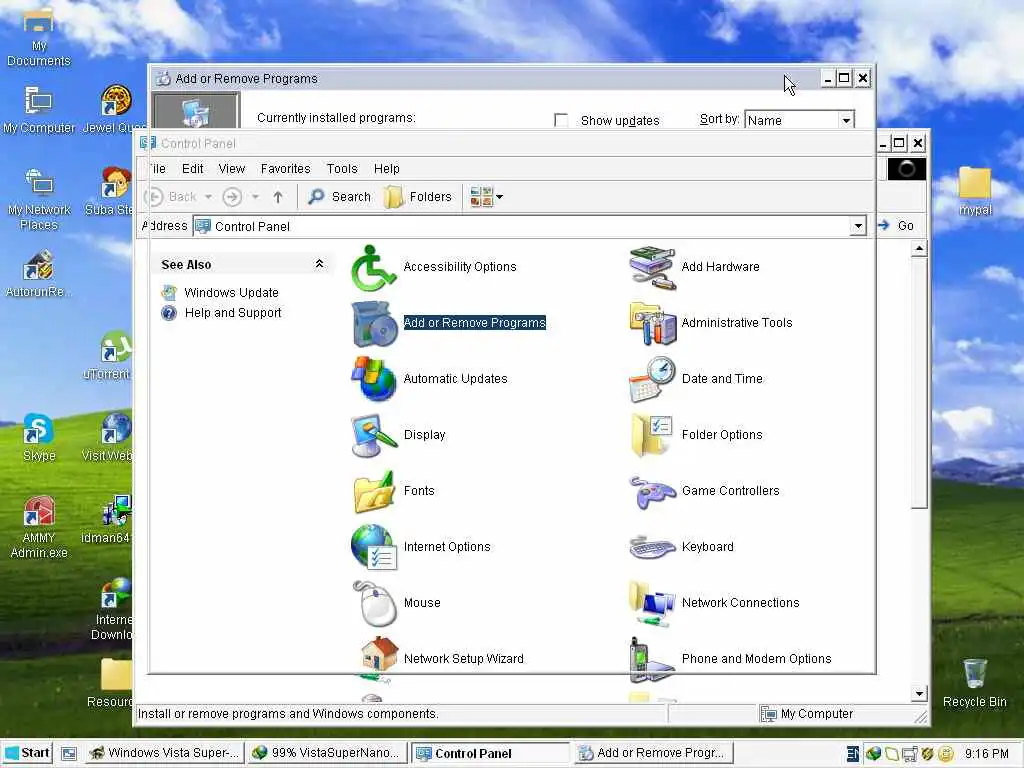The width and height of the screenshot is (1024, 768).
Task: Click the Back toolbar button
Action: click(x=171, y=197)
